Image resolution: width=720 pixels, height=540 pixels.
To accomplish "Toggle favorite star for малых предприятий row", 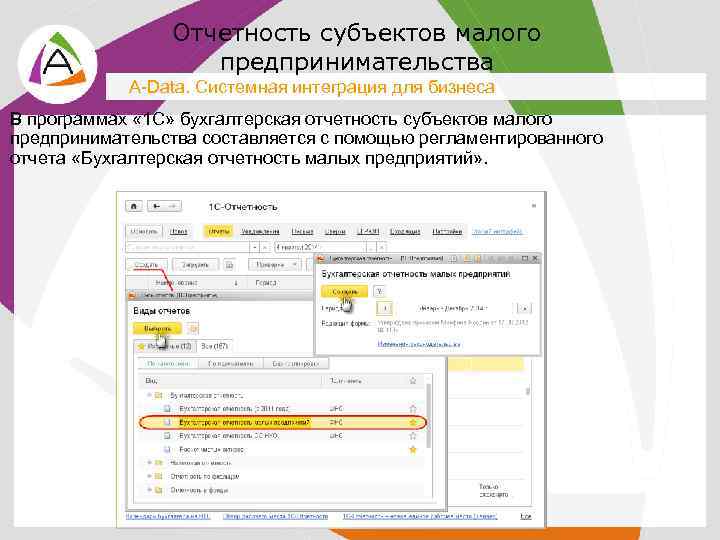I will point(413,422).
